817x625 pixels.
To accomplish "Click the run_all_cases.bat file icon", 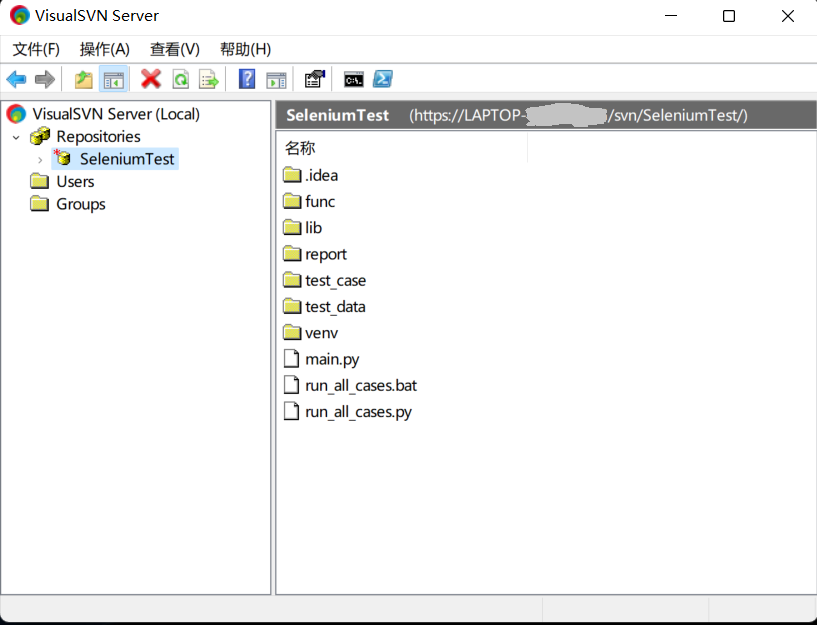I will tap(292, 384).
